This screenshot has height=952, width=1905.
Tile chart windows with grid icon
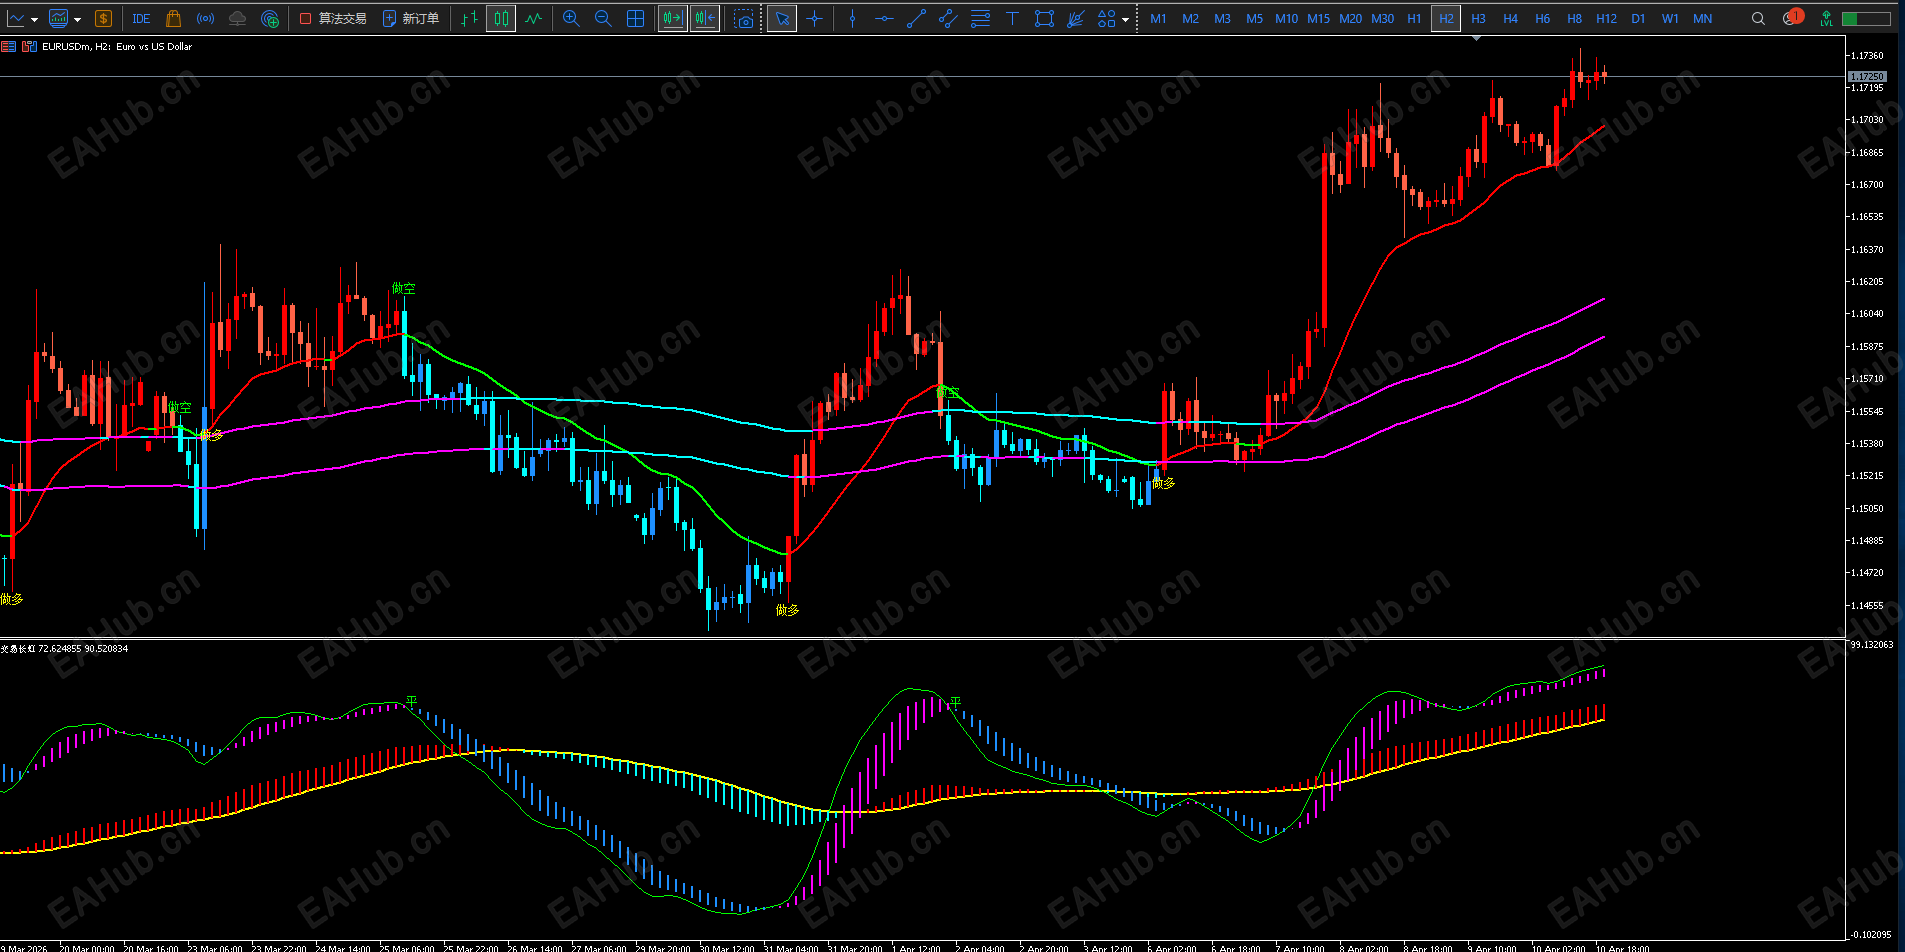pos(635,18)
